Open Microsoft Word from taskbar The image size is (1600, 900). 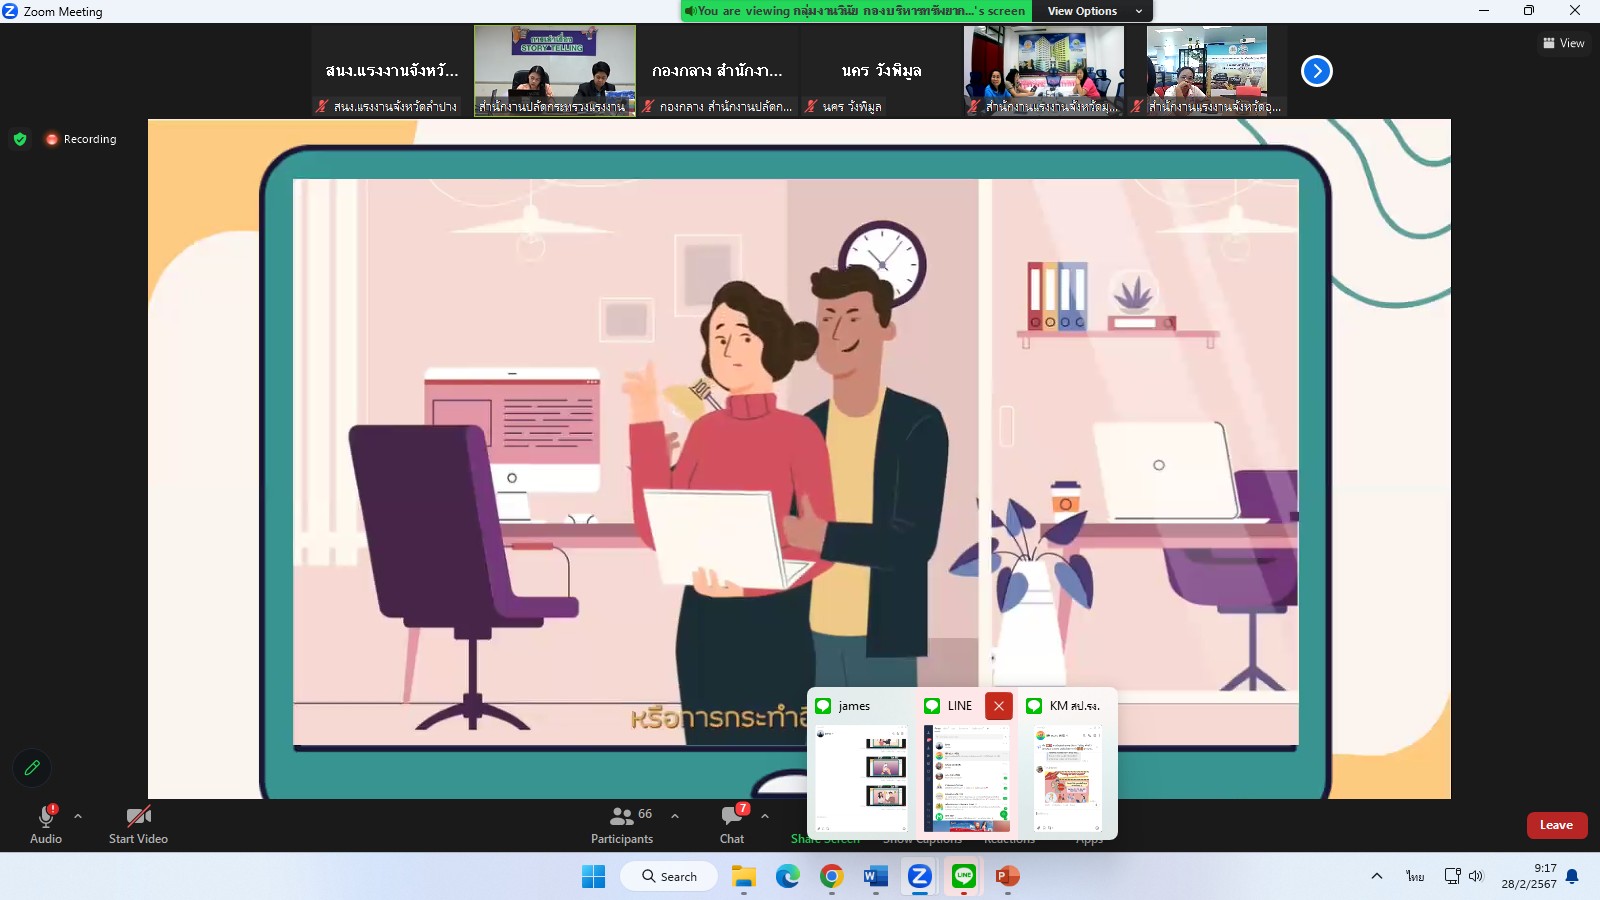[x=876, y=876]
